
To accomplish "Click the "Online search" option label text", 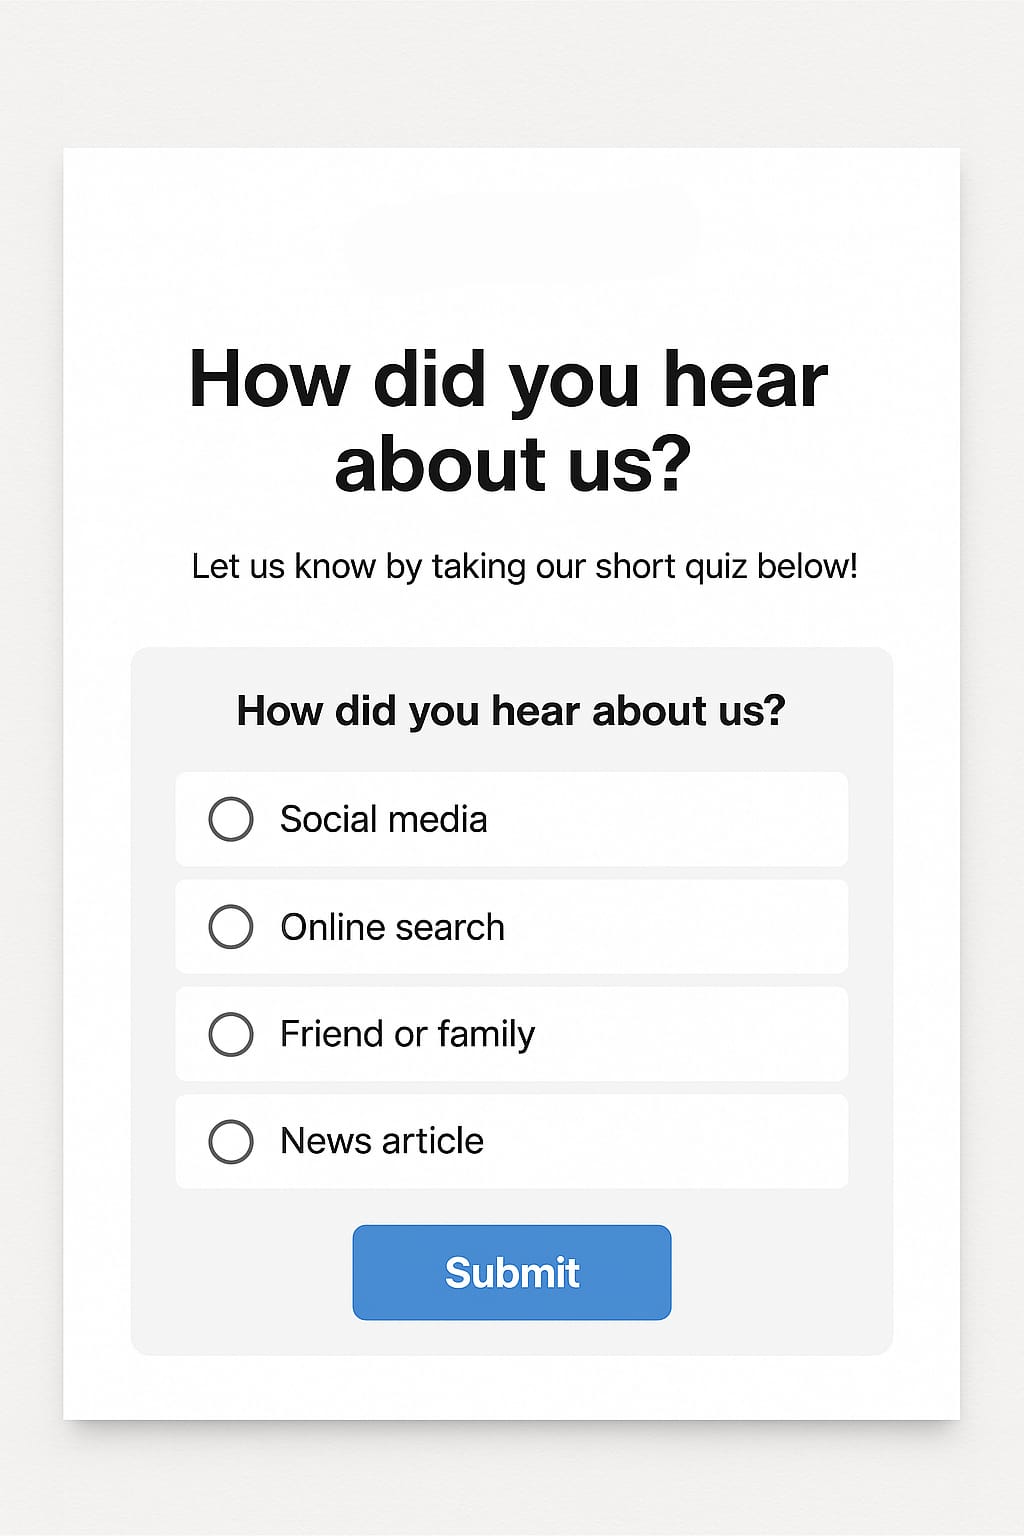I will click(392, 928).
